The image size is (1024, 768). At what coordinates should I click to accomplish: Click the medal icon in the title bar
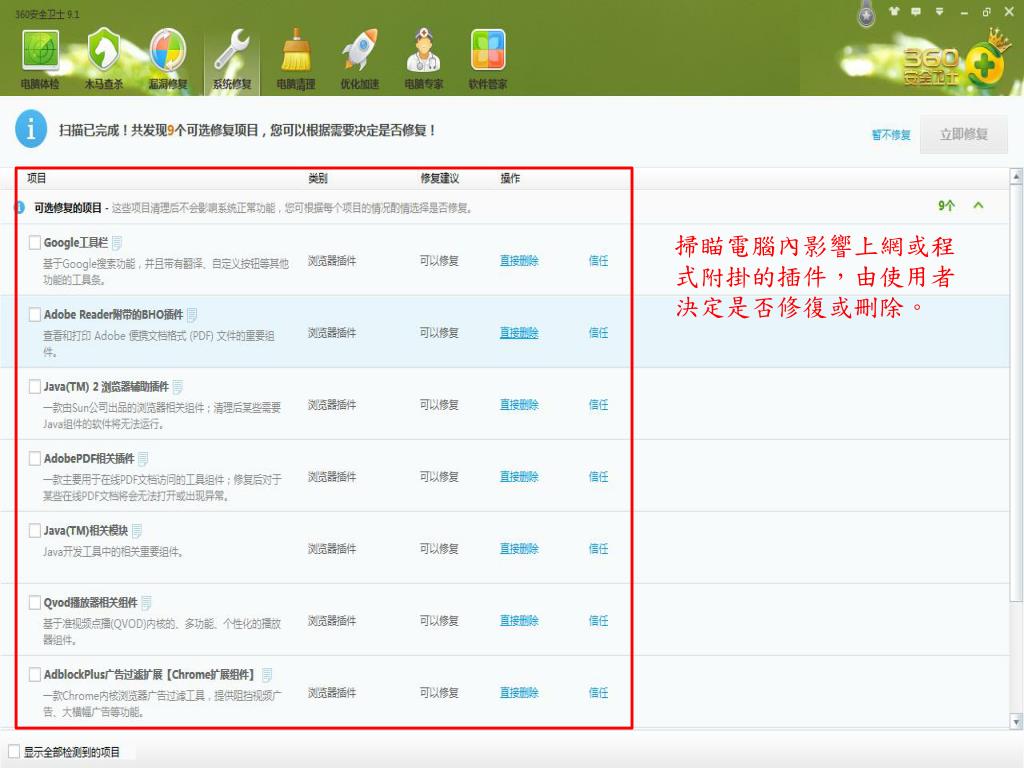(x=867, y=14)
